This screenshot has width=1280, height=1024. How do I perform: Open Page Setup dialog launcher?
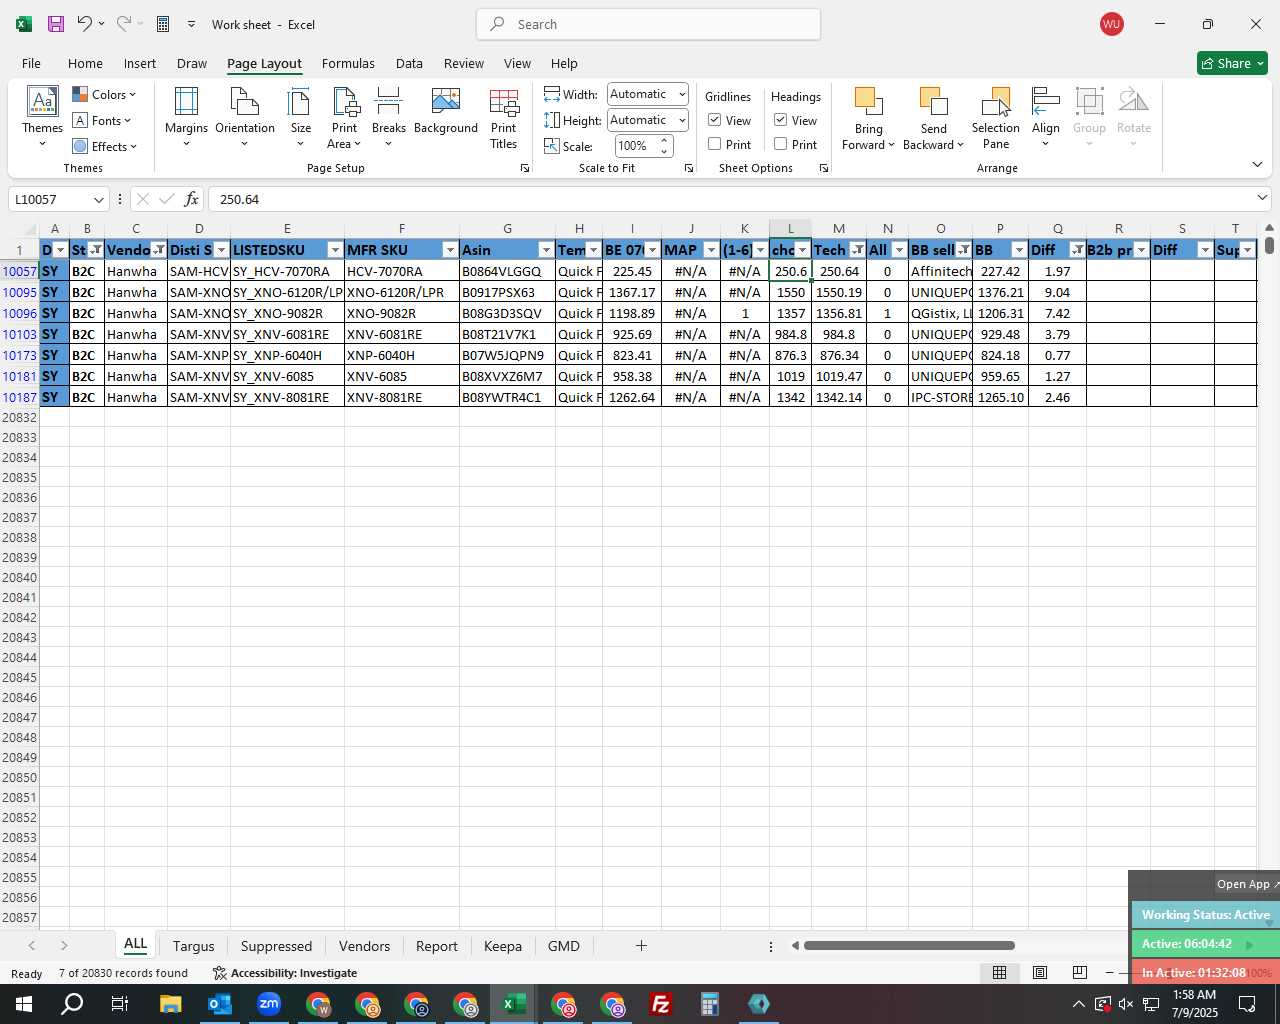tap(525, 168)
